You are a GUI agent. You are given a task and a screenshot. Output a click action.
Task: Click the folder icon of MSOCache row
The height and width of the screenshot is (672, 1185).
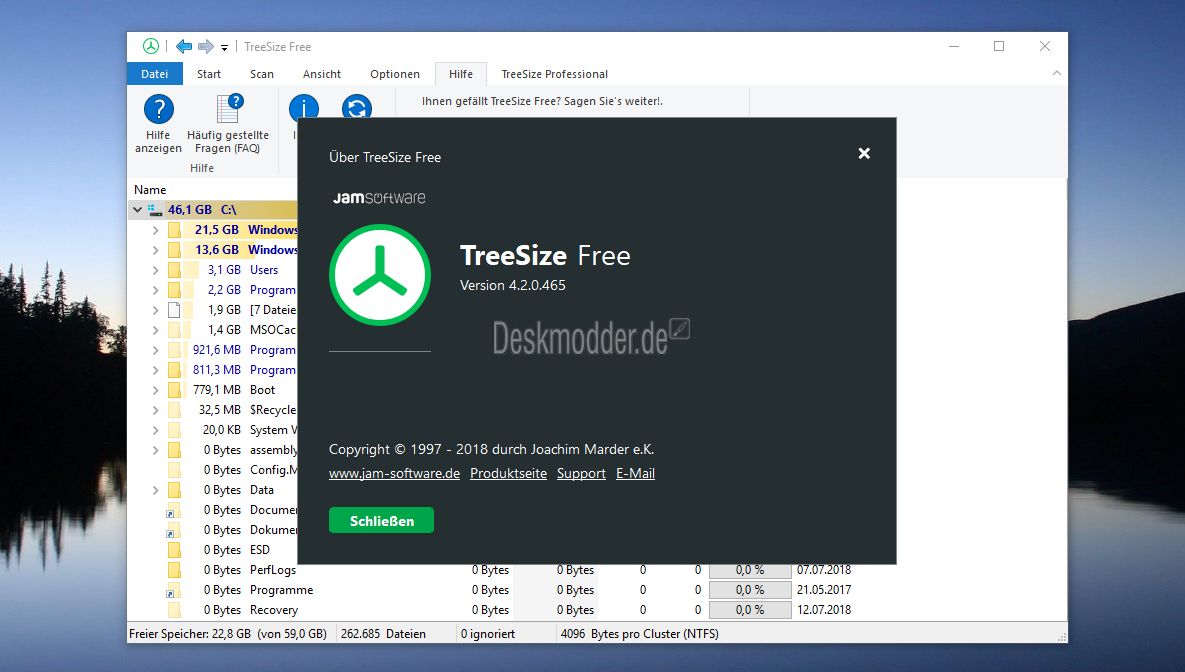click(175, 330)
